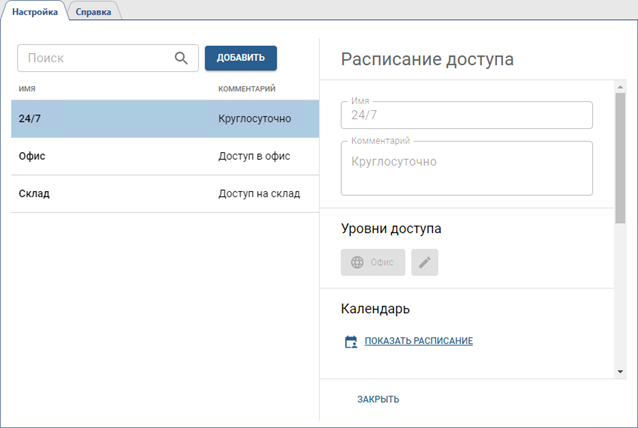Image resolution: width=638 pixels, height=428 pixels.
Task: Click the details panel vertical scrollbar thumb
Action: (x=621, y=155)
